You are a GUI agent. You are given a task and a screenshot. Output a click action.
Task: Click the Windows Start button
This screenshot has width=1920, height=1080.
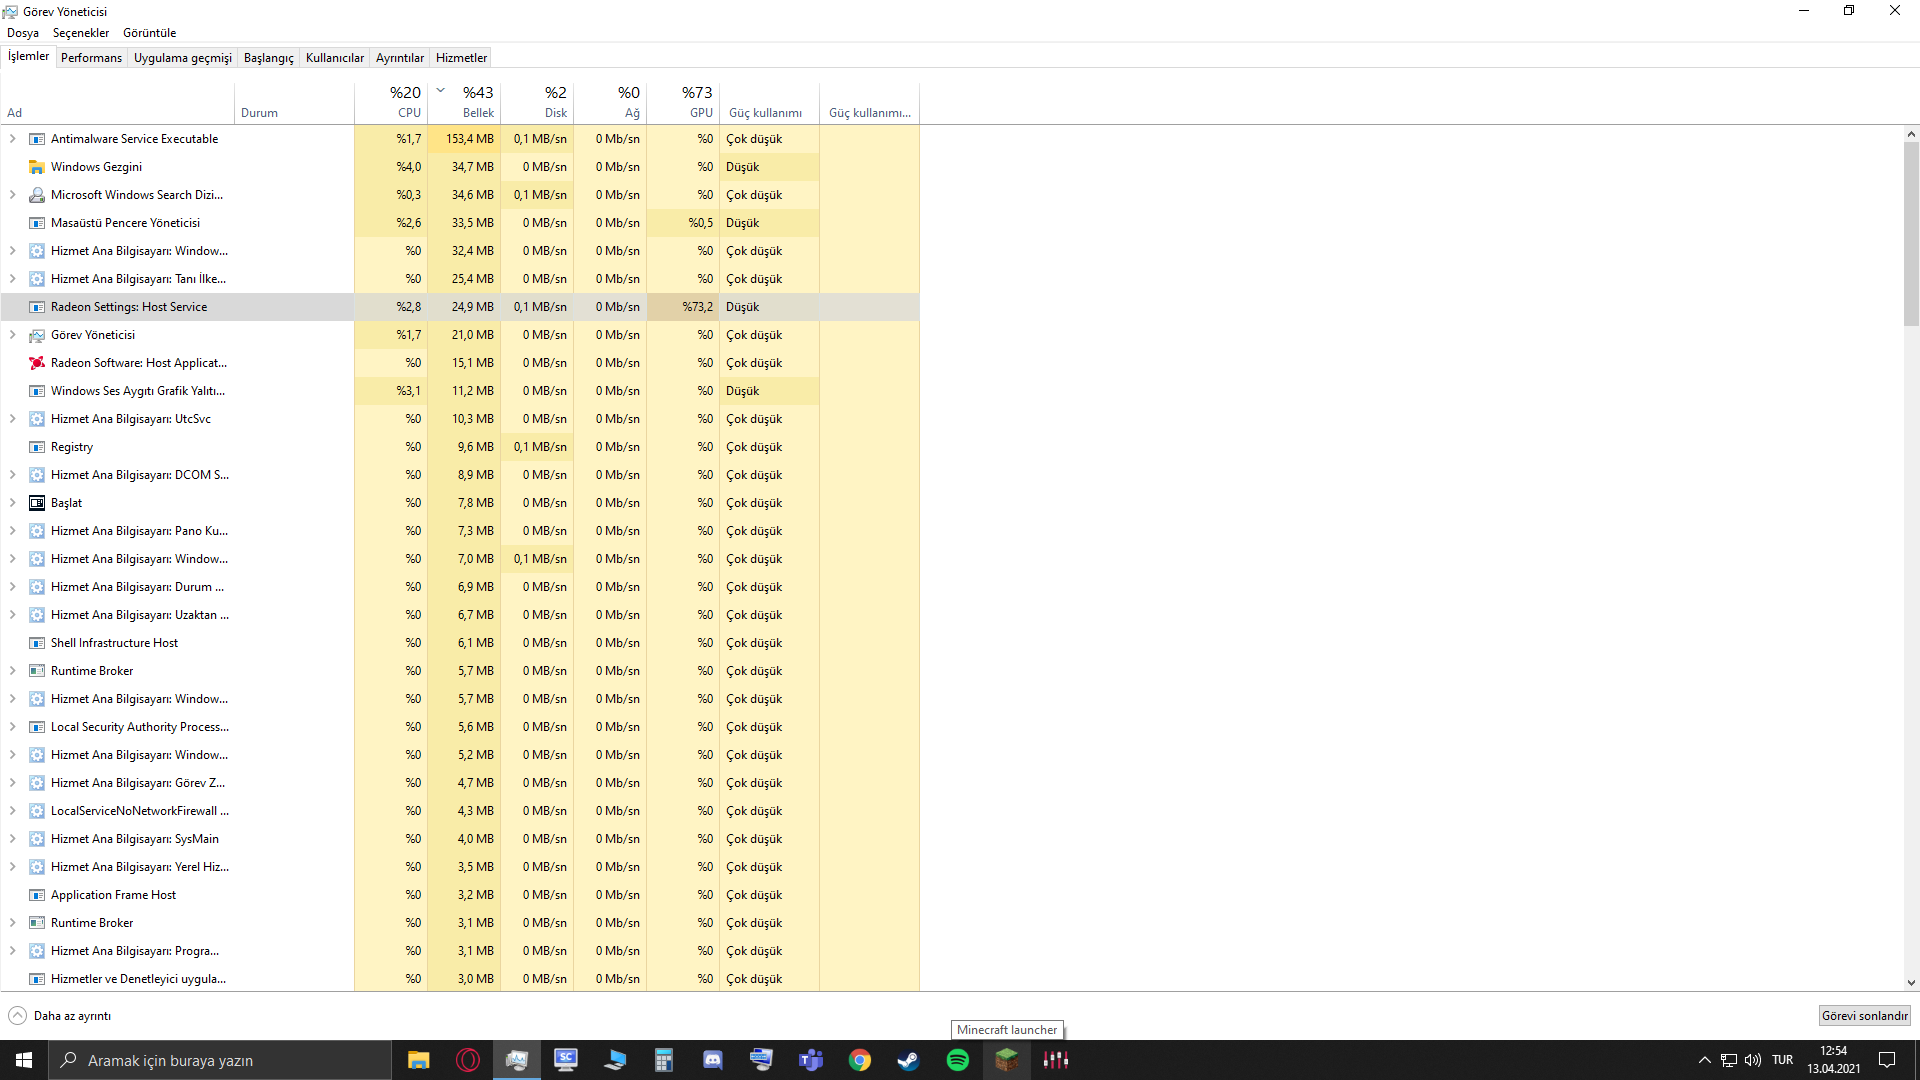[22, 1060]
